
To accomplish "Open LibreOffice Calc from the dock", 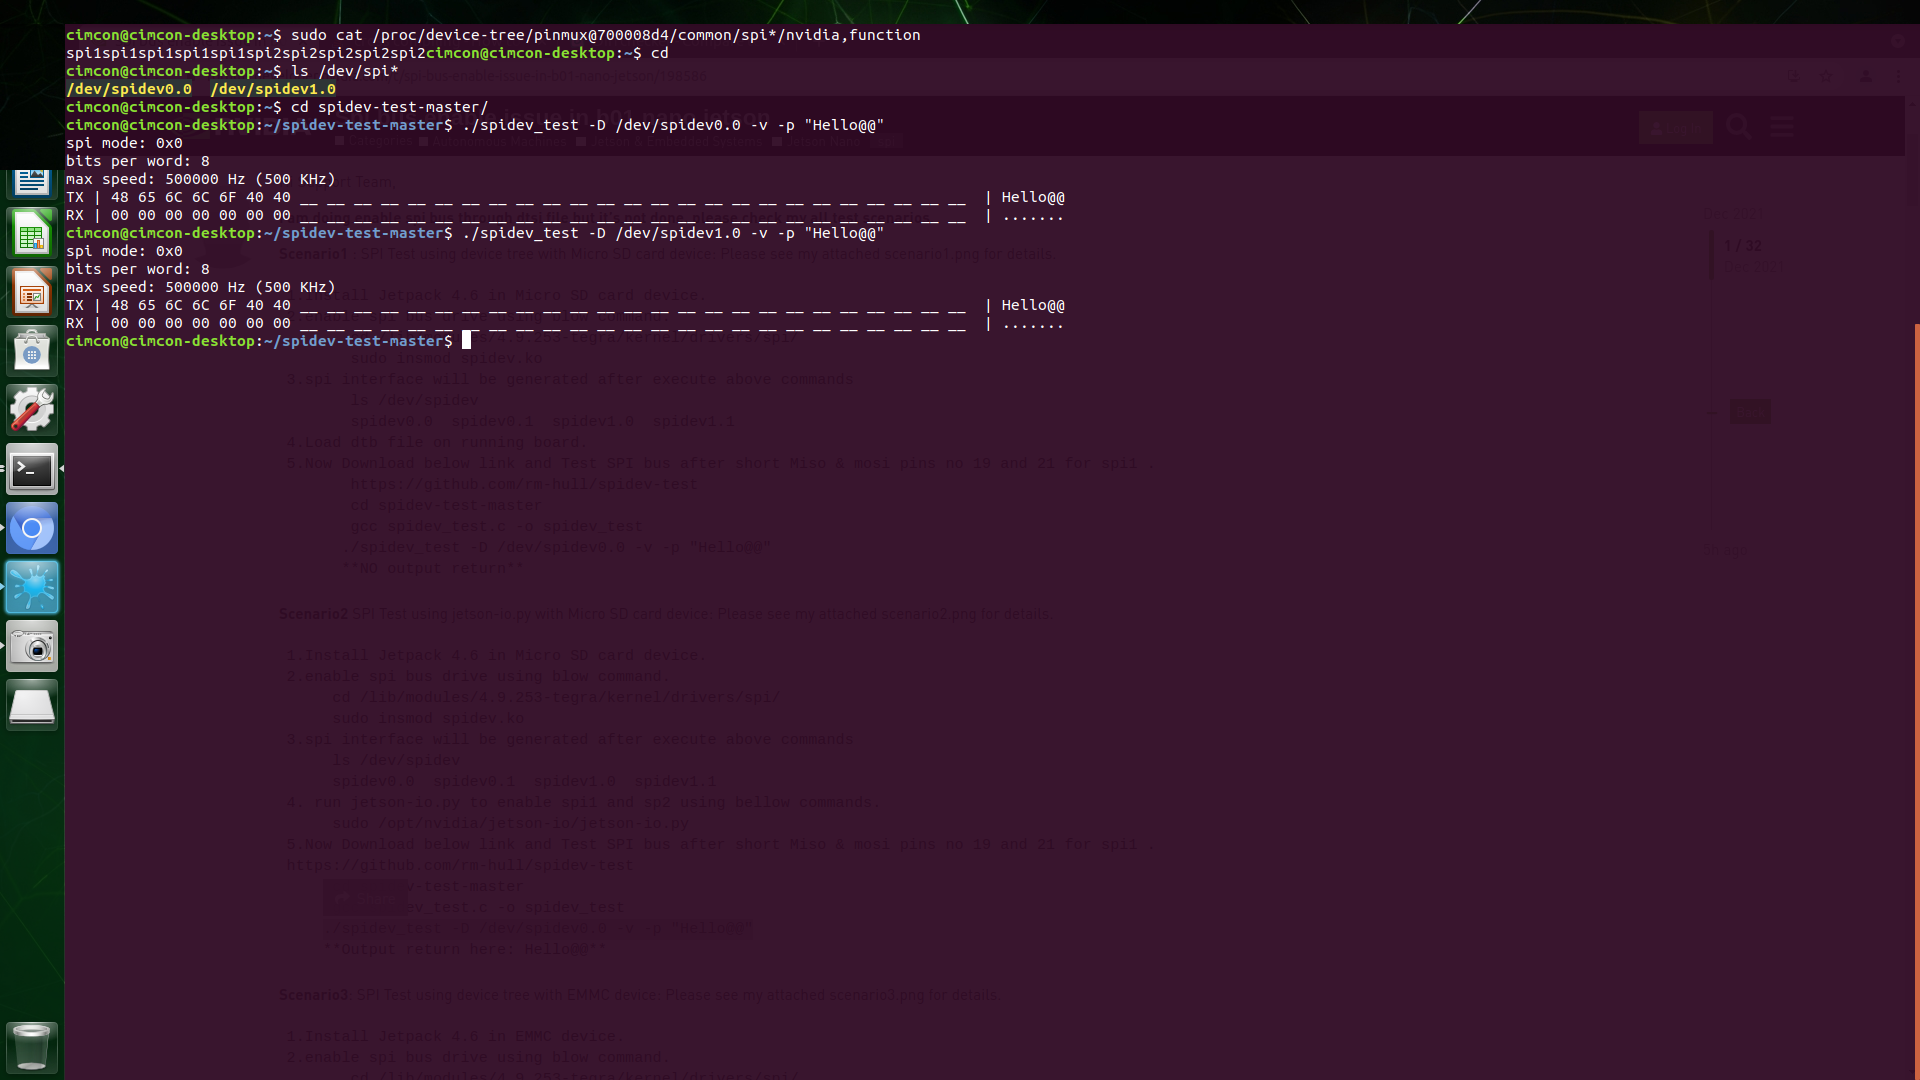I will (x=32, y=233).
